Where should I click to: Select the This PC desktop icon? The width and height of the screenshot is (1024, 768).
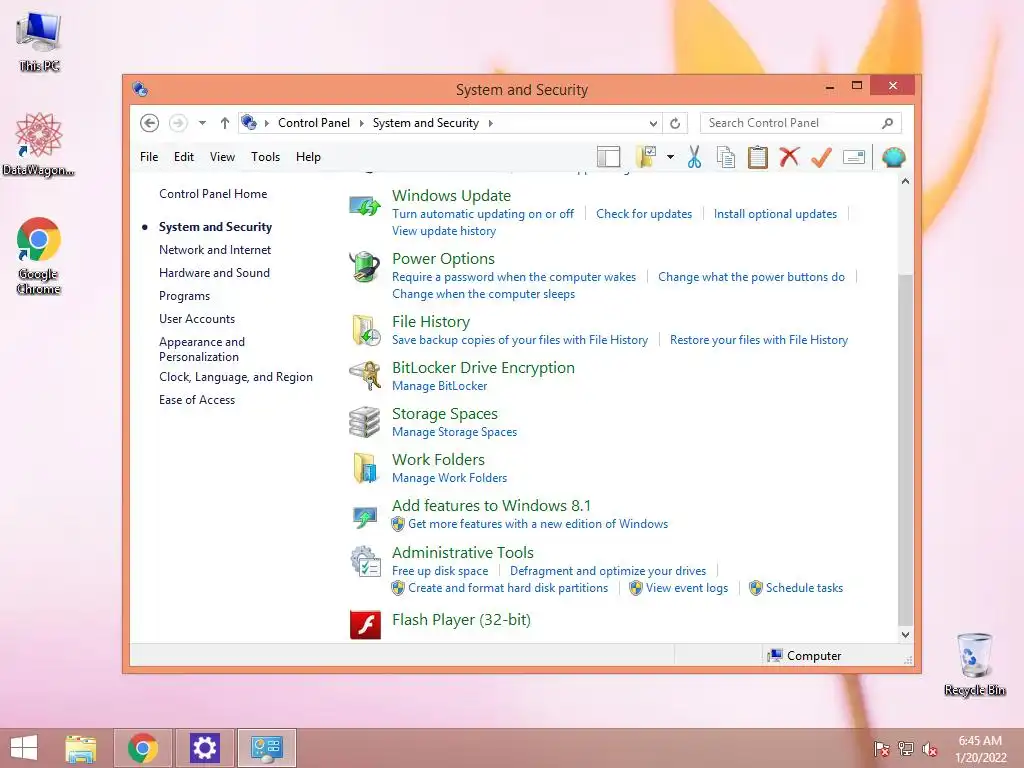click(x=39, y=40)
